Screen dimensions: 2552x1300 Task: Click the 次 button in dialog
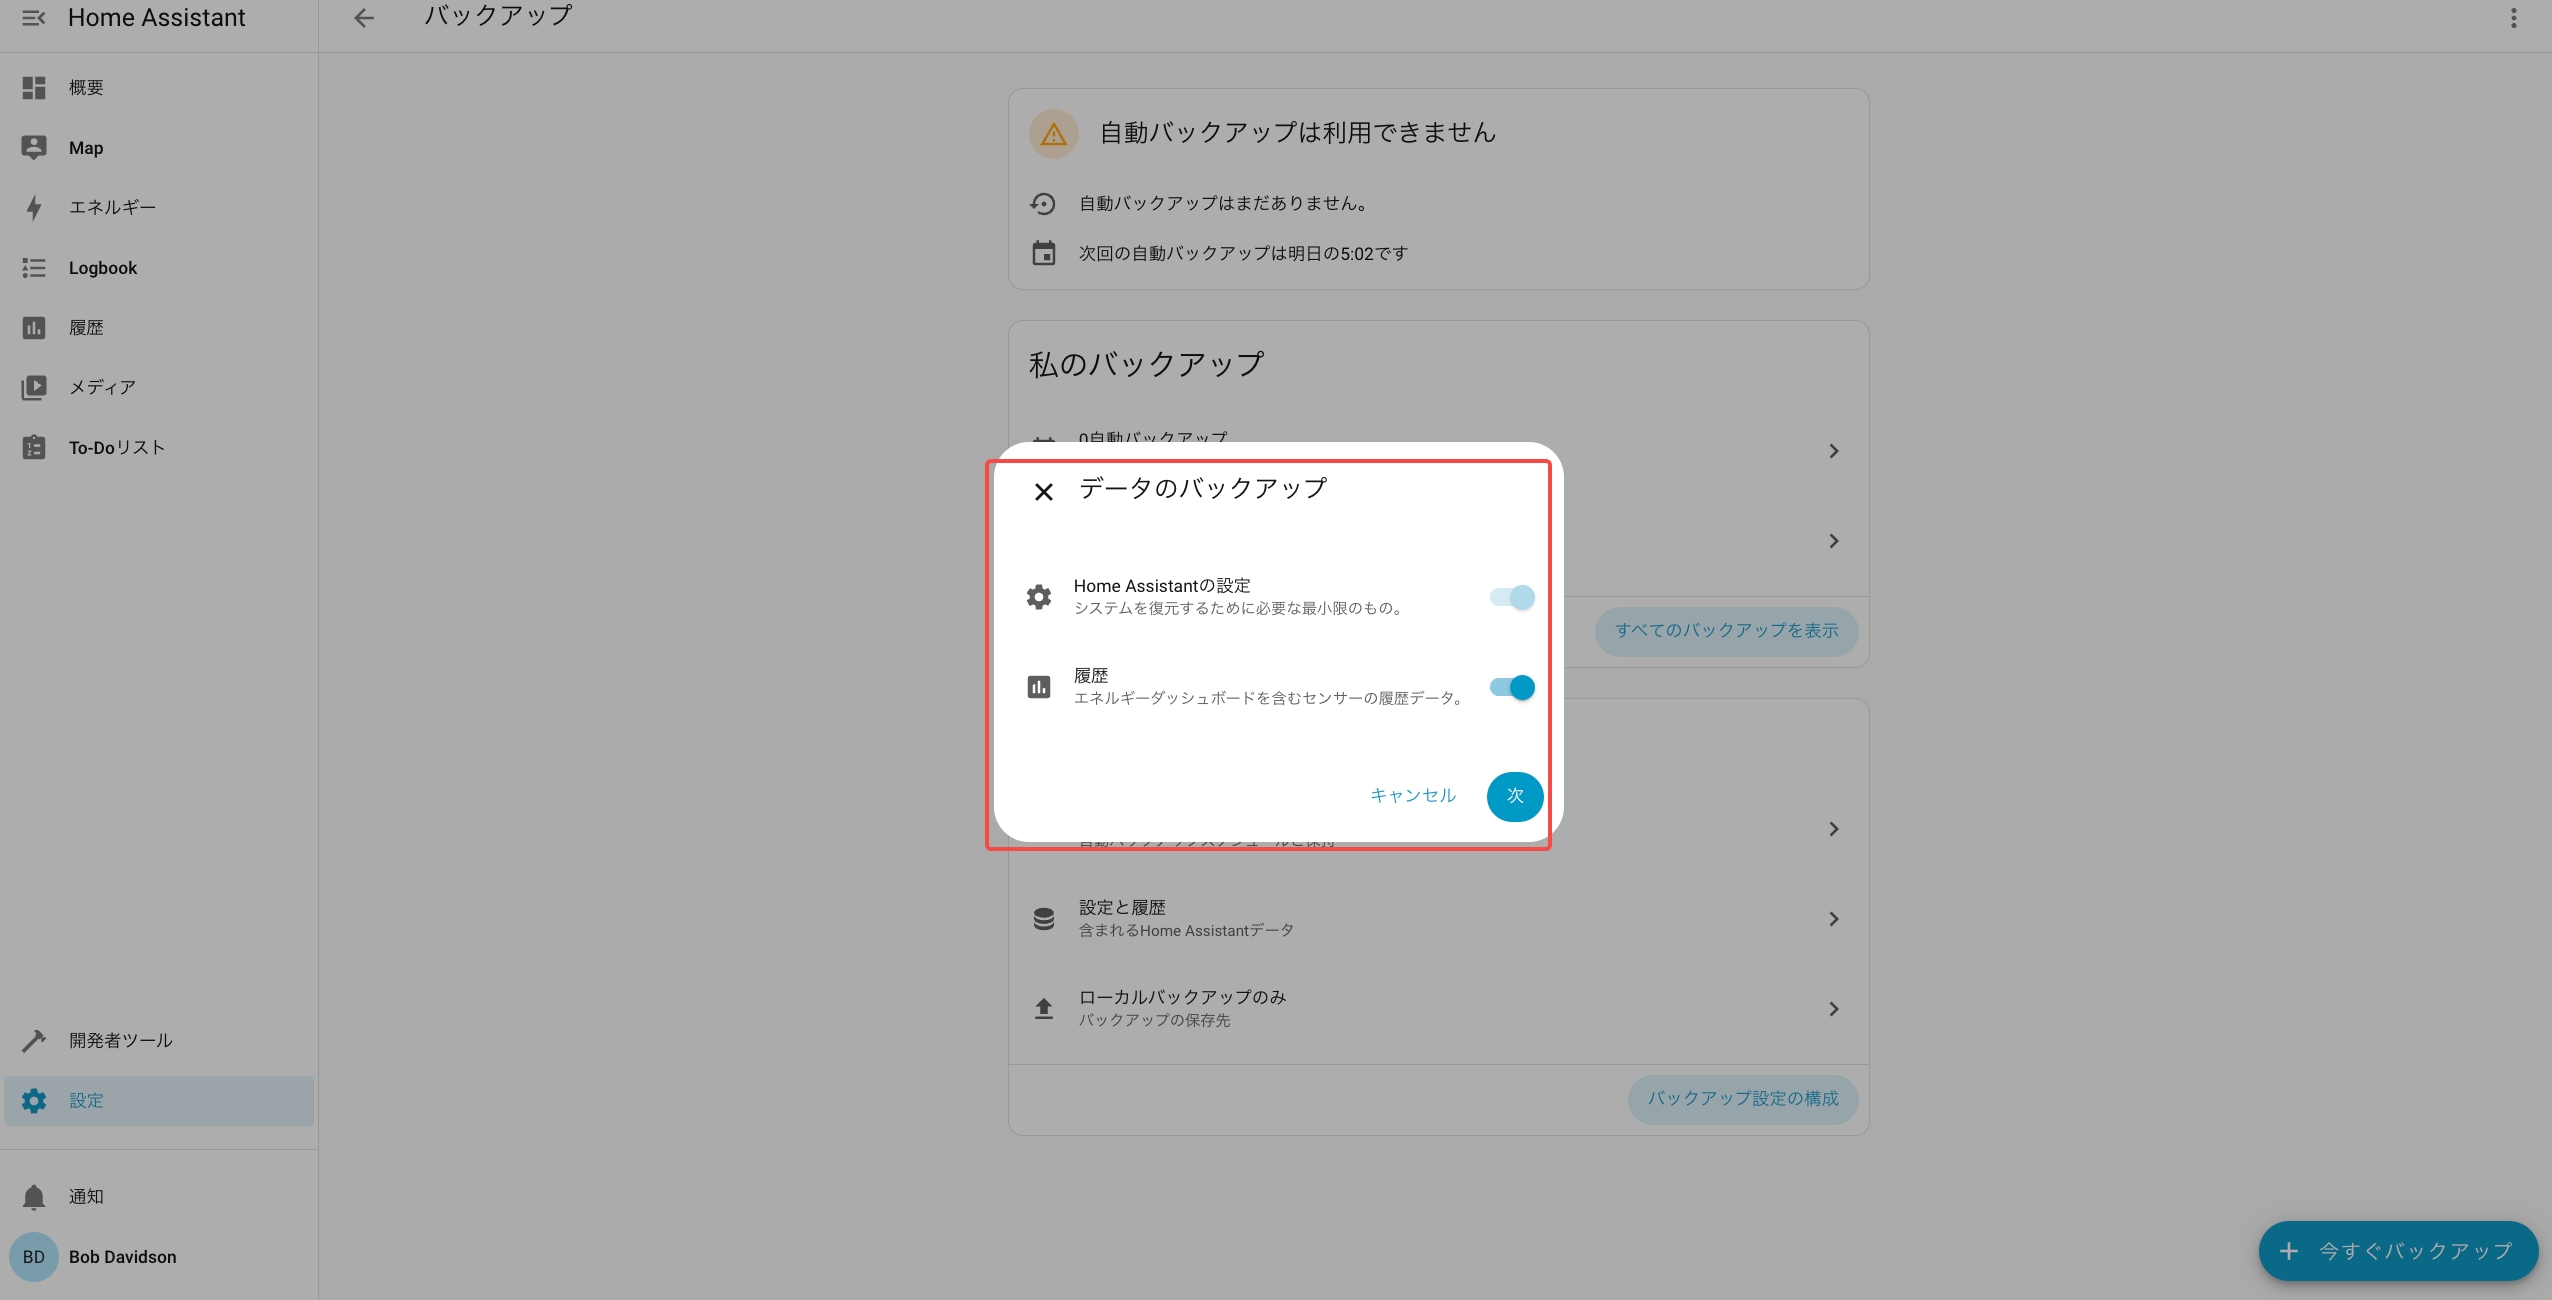(1515, 796)
